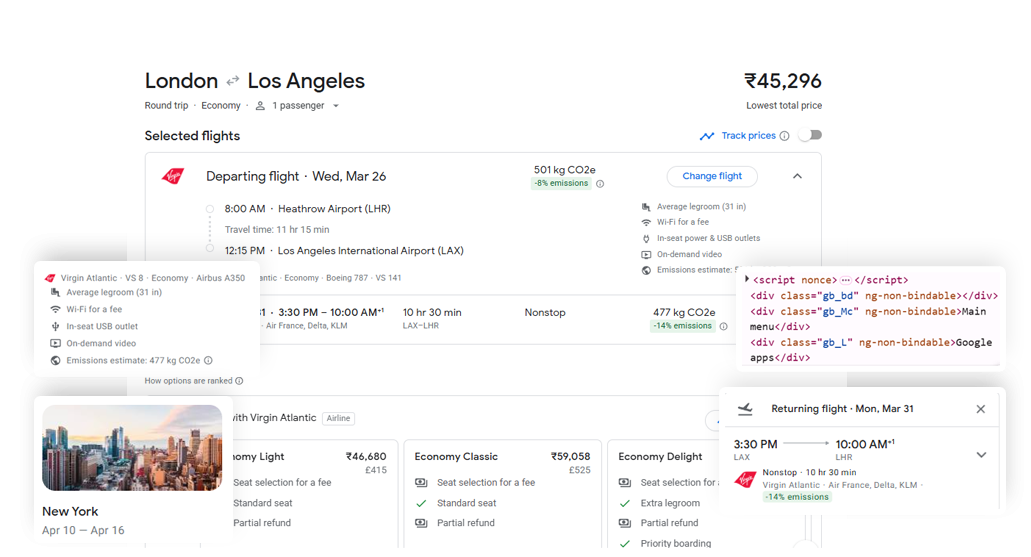Click Apr 10 — Apr 16 dates under New York

(83, 530)
